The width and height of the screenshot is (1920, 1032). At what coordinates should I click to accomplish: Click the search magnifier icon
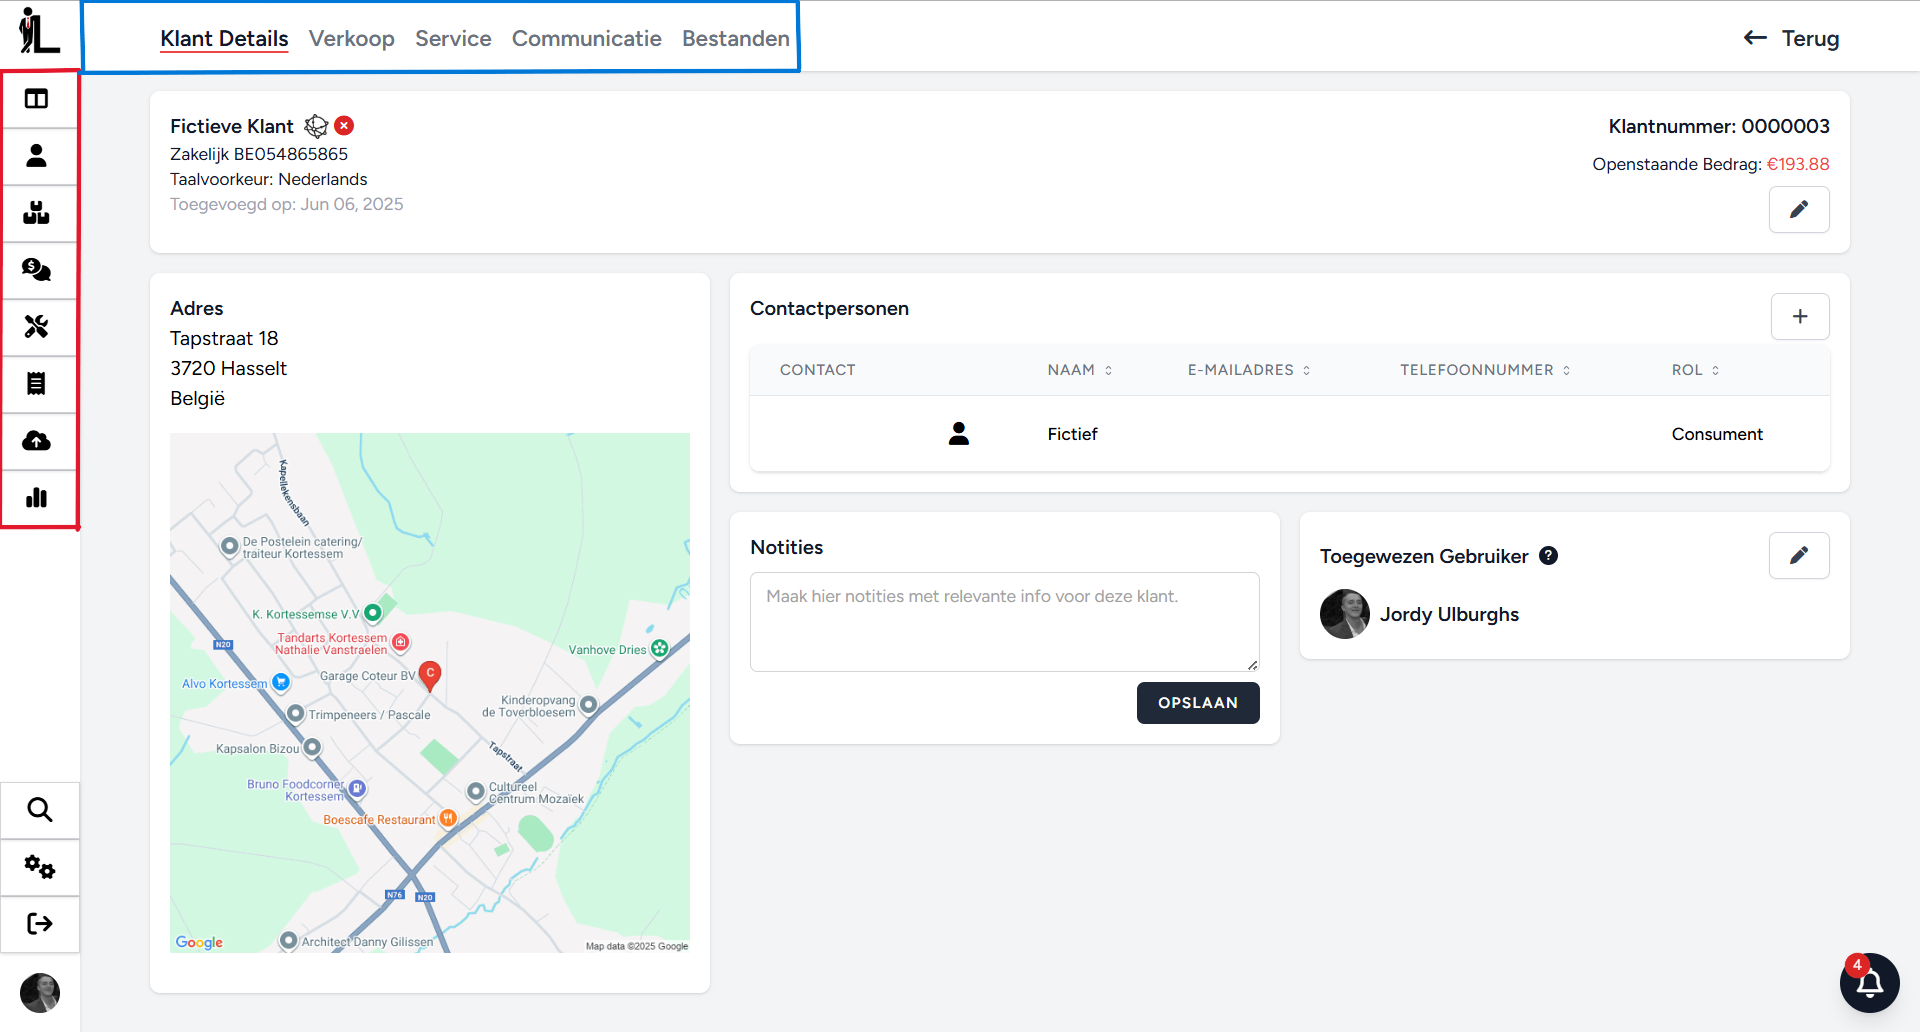40,810
